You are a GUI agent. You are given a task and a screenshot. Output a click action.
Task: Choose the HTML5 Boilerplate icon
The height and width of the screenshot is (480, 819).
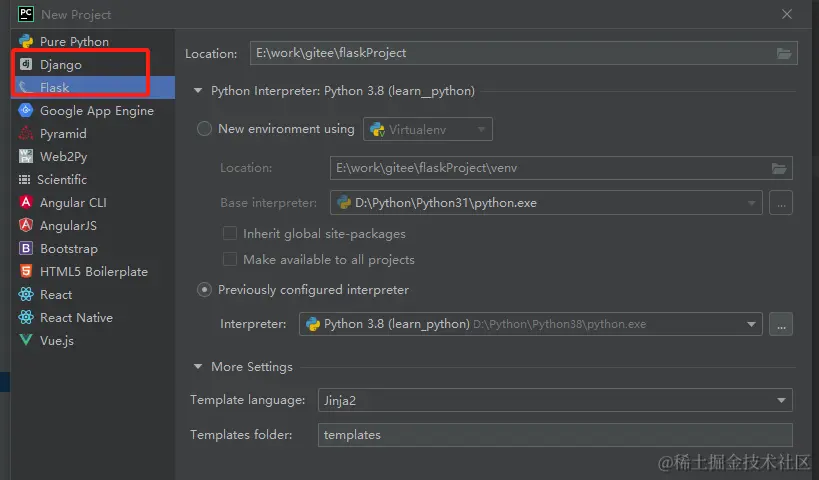(x=26, y=272)
